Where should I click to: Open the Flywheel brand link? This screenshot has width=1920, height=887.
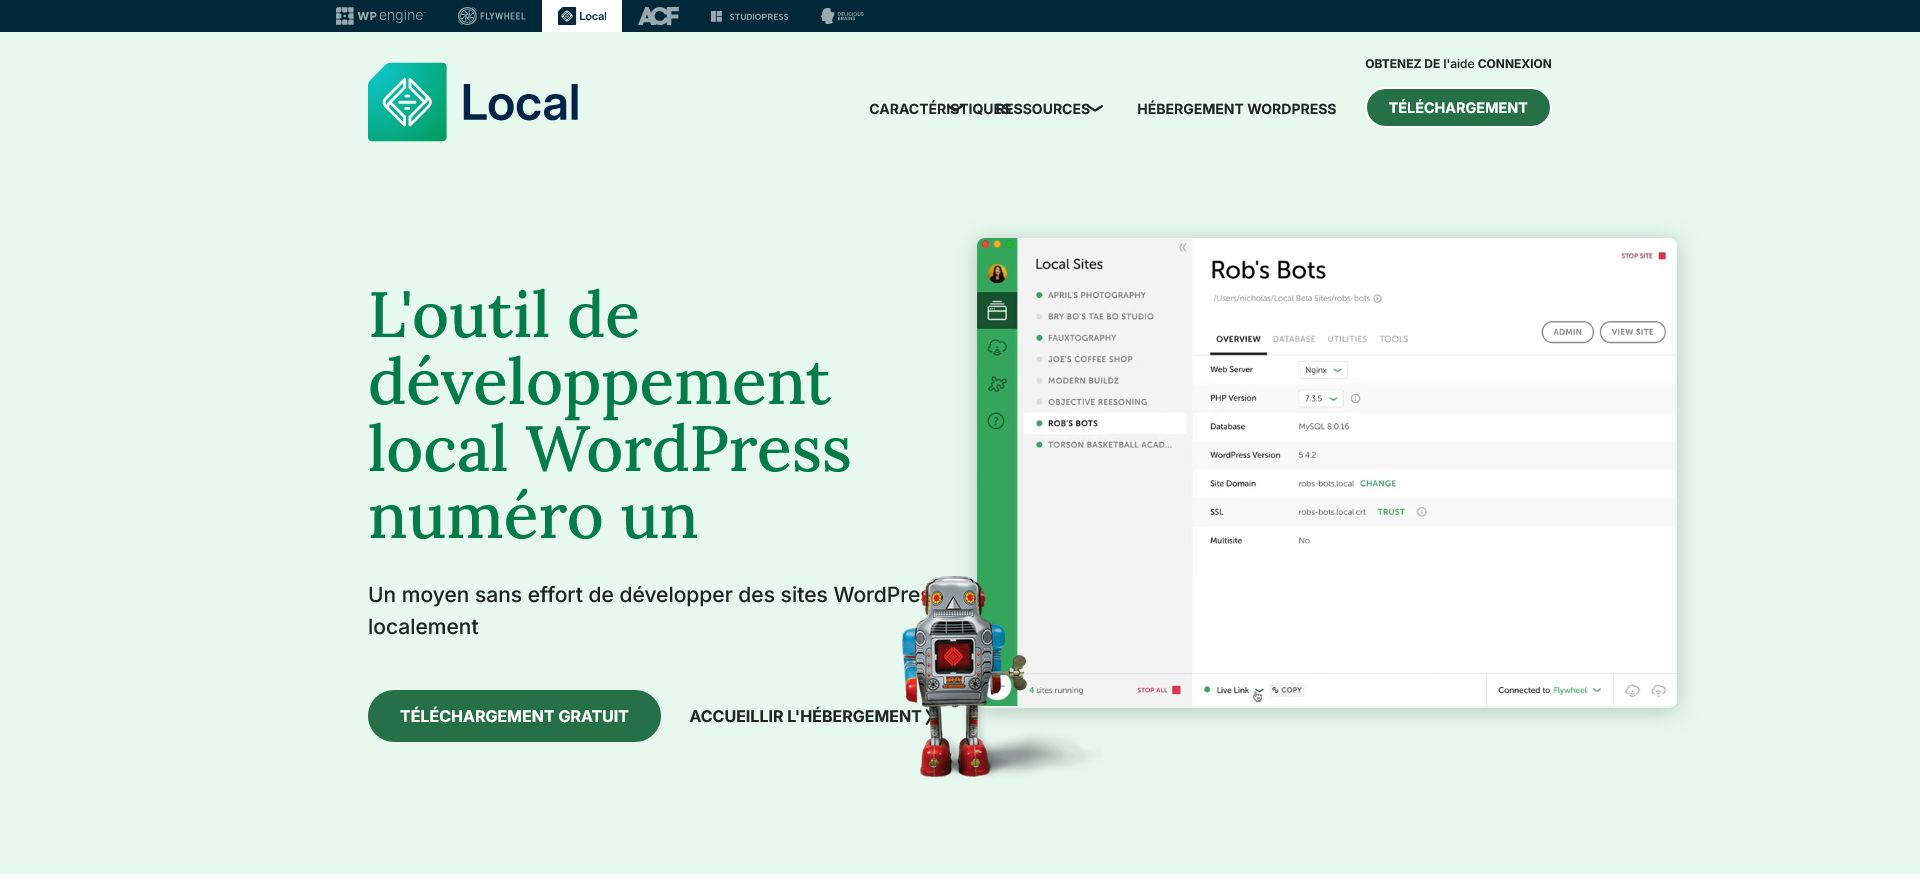click(491, 16)
